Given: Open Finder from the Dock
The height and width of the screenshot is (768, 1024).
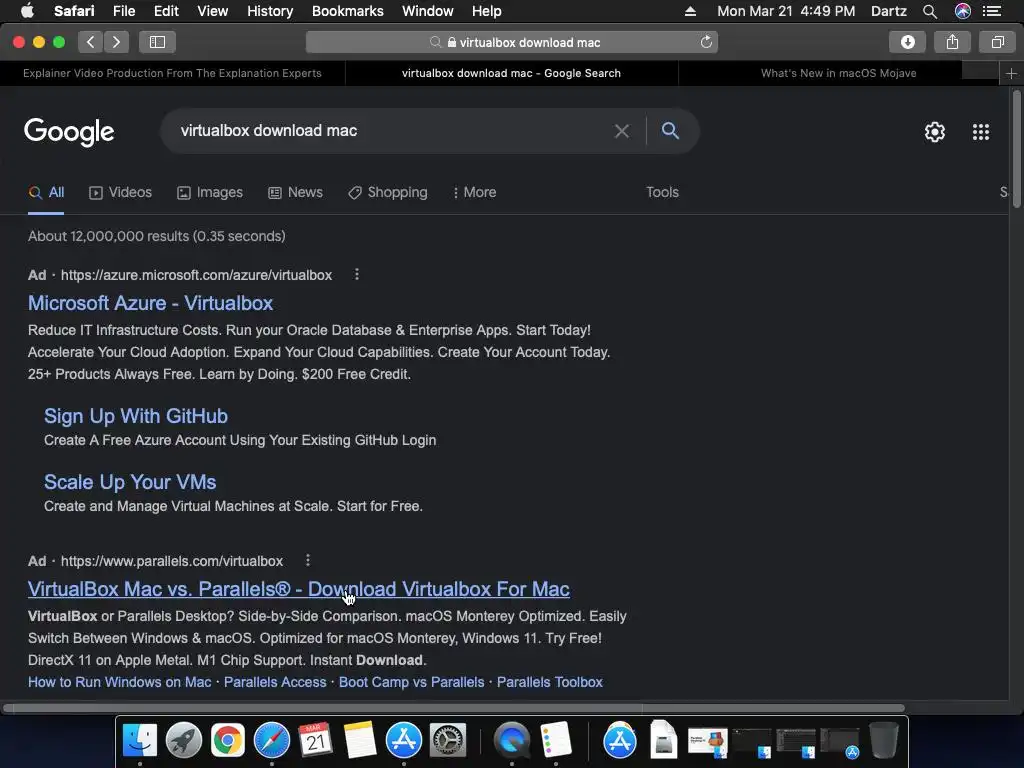Looking at the screenshot, I should click(140, 741).
